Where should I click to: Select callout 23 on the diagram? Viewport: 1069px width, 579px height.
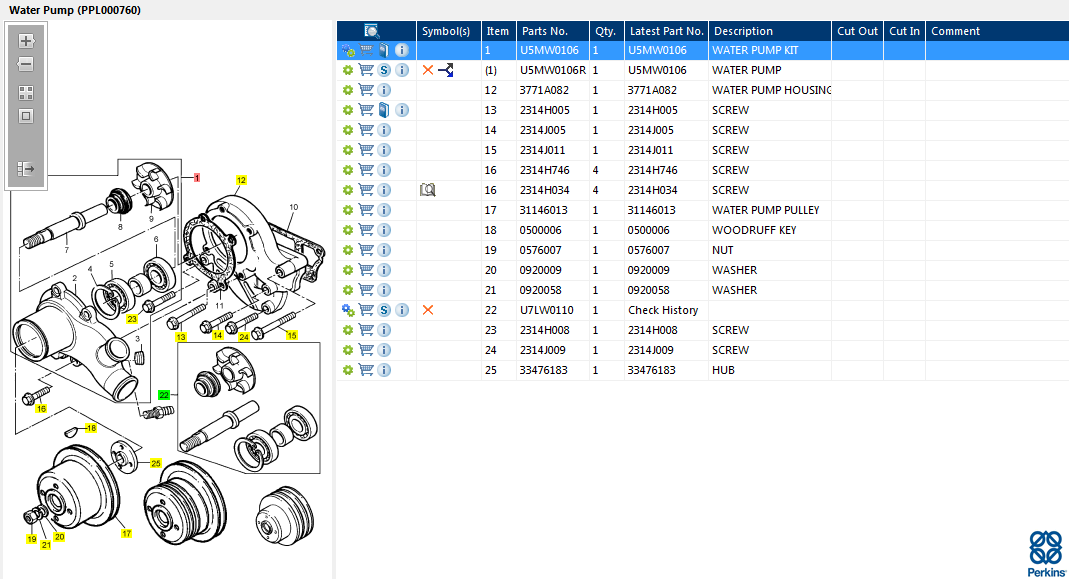[132, 318]
